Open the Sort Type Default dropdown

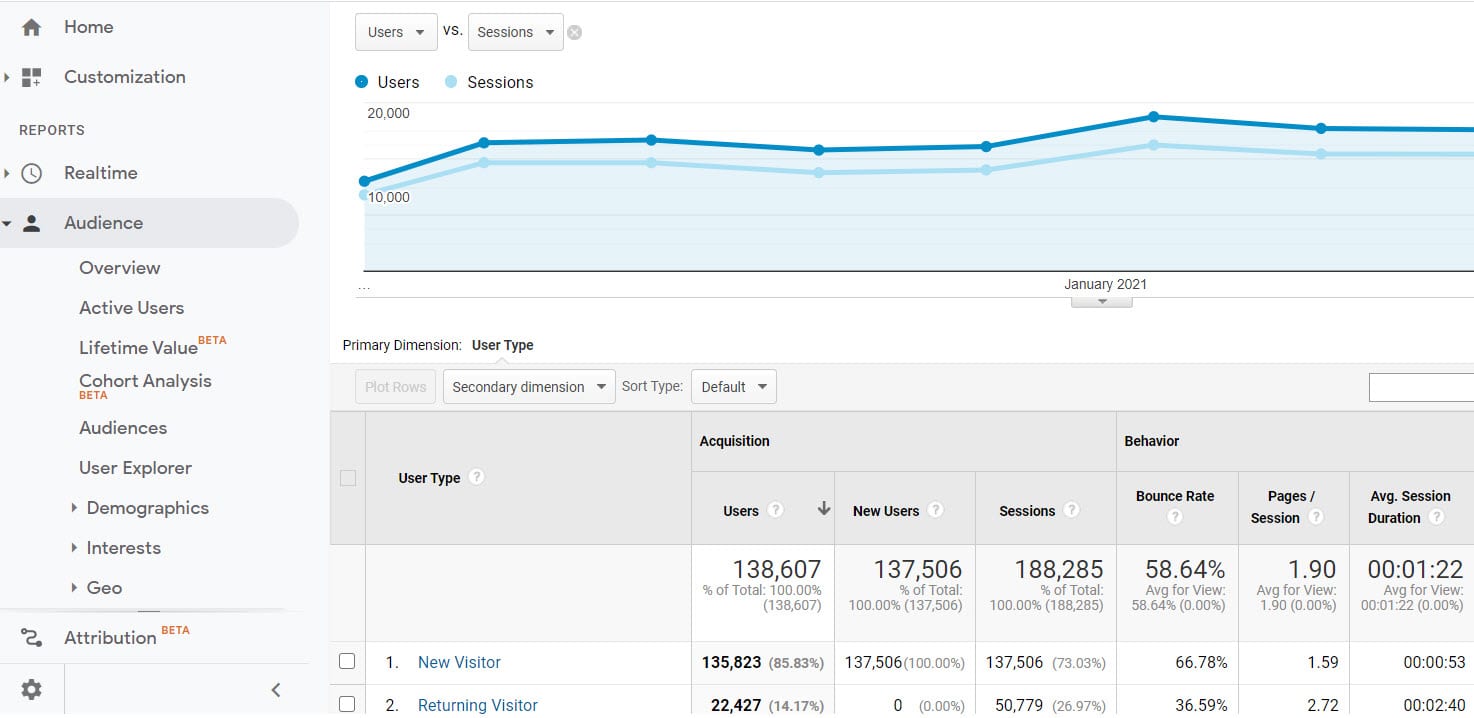click(733, 386)
